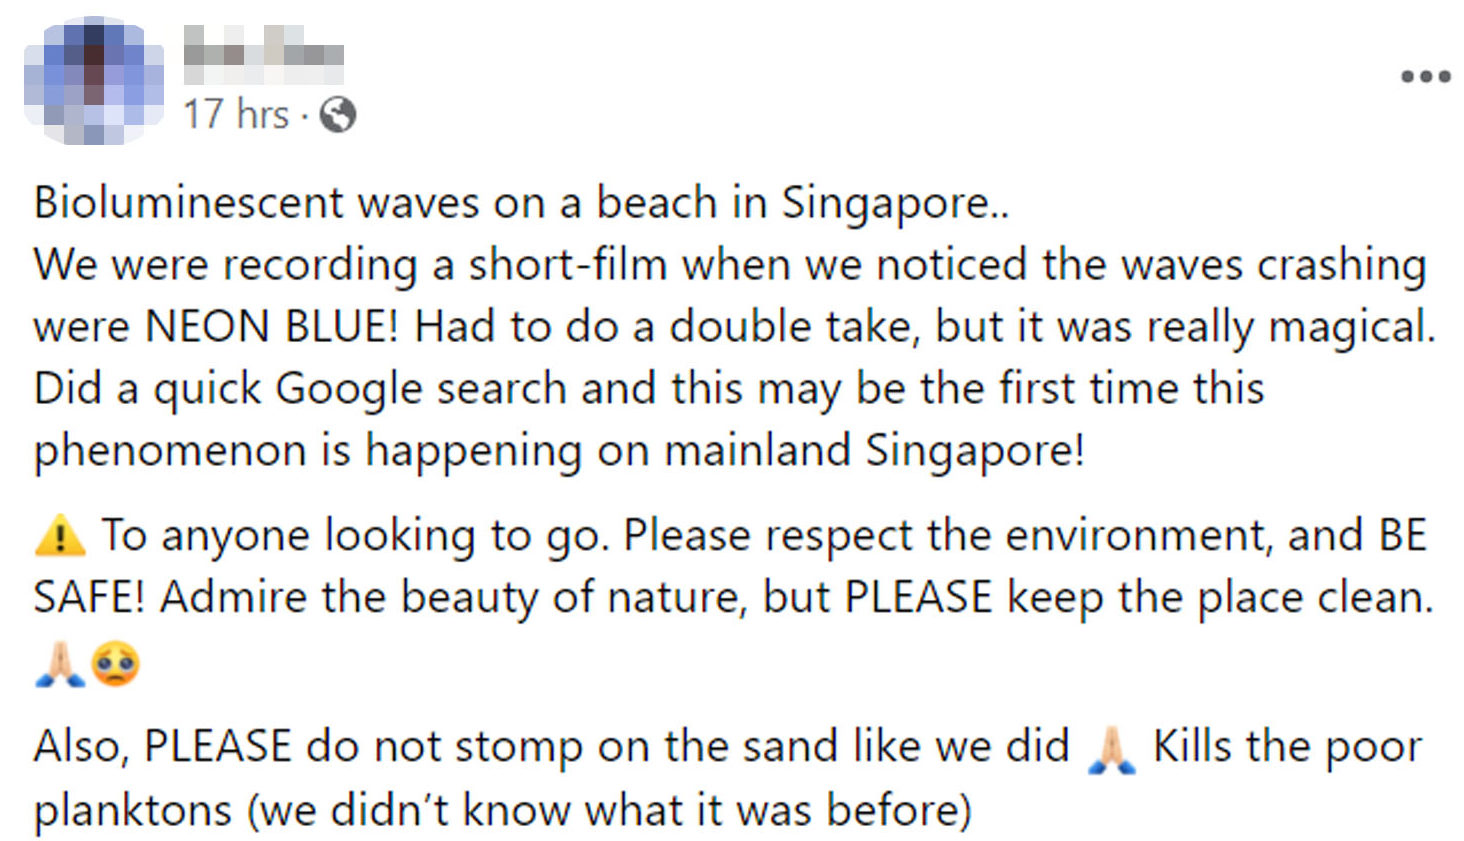Screen dimensions: 1464x841
Task: Open the post options three-dot menu
Action: click(1425, 76)
